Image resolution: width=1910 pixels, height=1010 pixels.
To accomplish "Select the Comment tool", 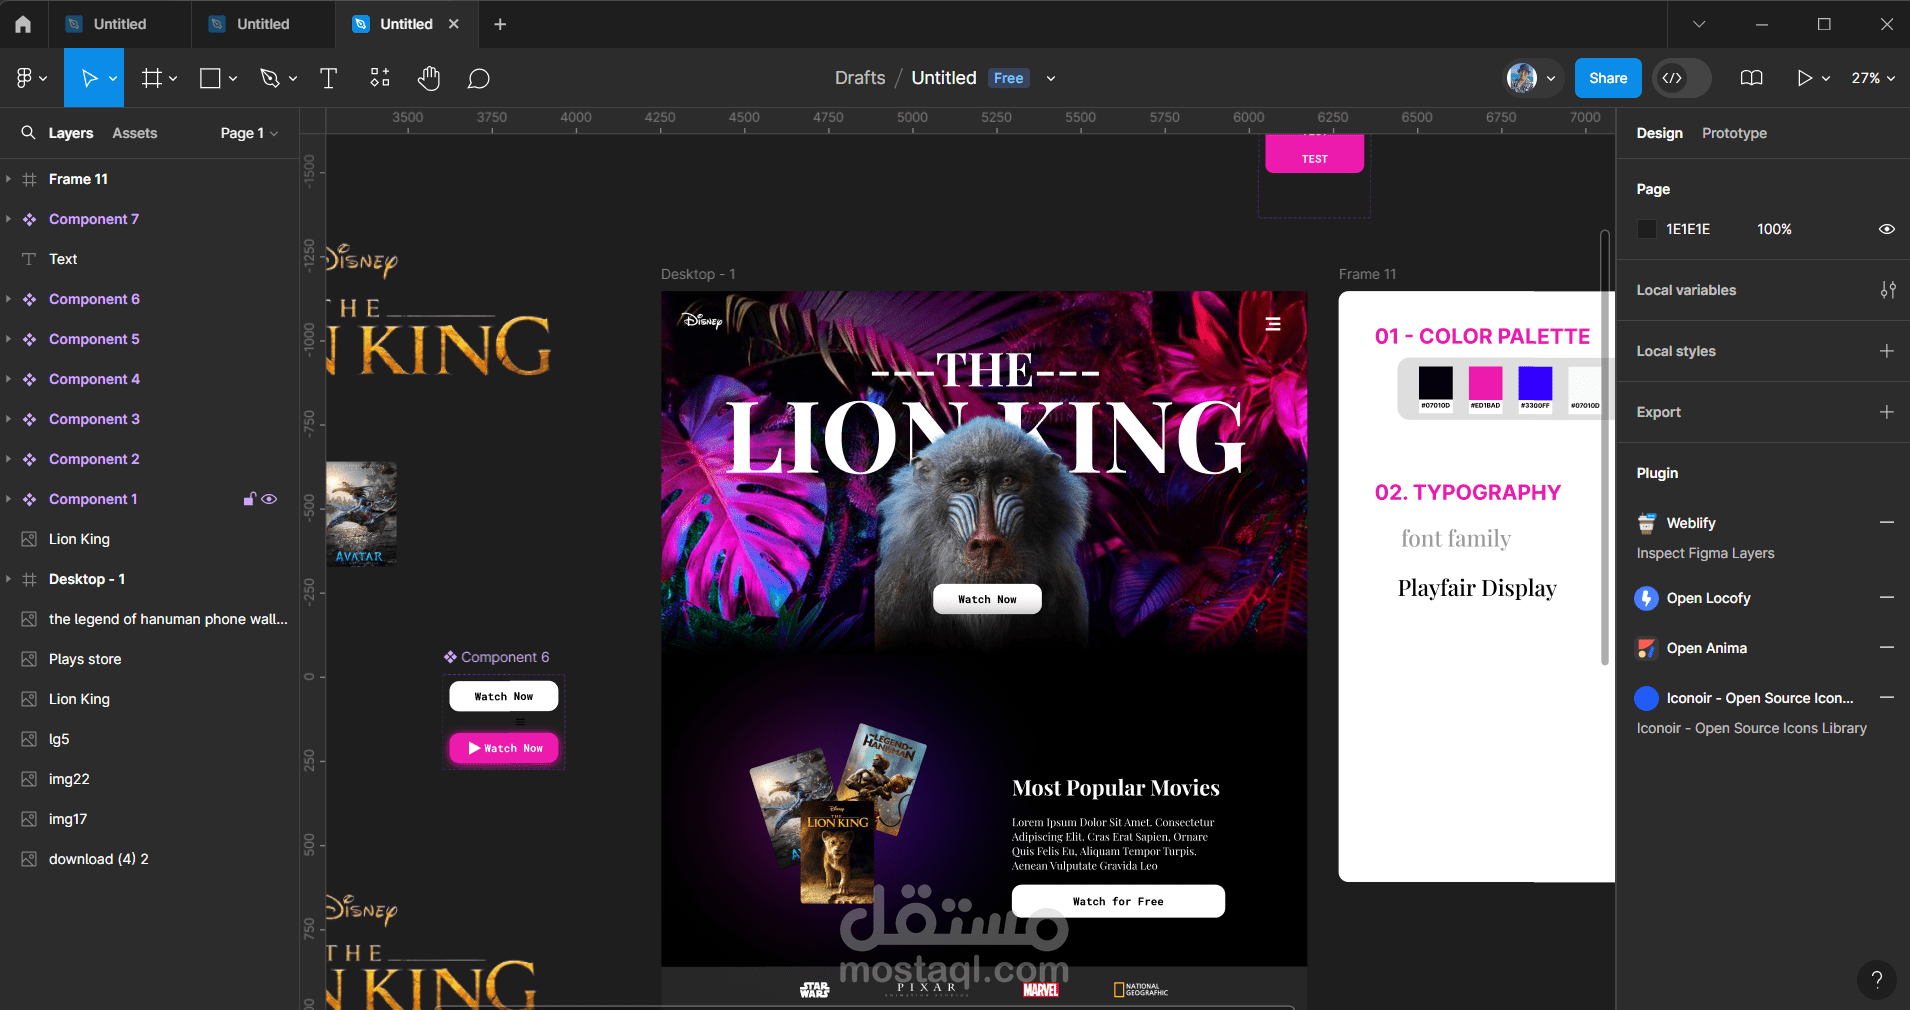I will click(479, 78).
